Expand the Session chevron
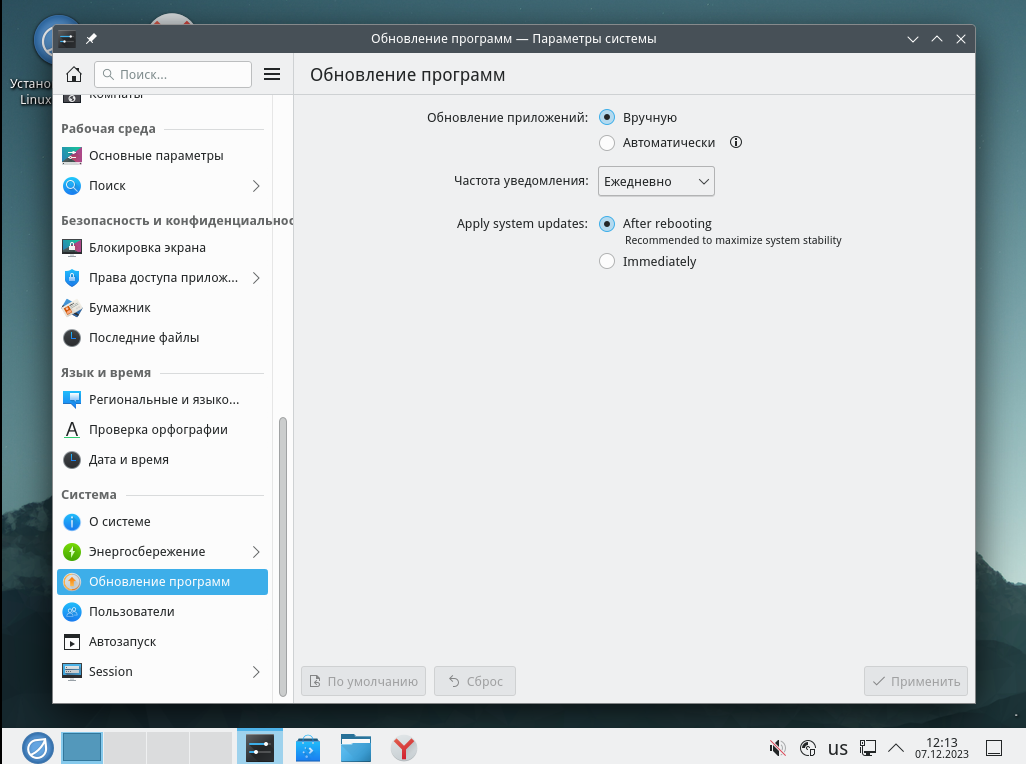Screen dimensions: 1026x764 point(256,672)
